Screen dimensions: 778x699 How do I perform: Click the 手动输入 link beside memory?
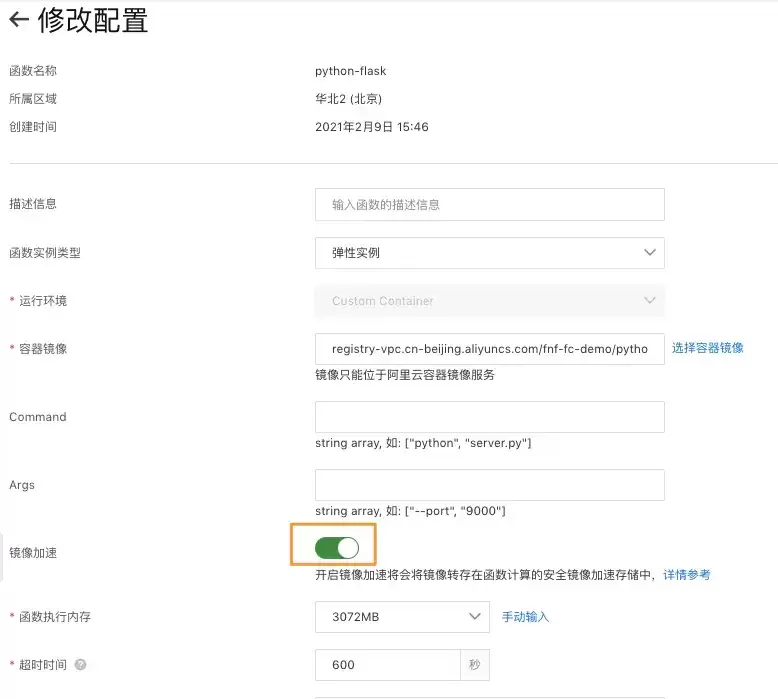[x=525, y=617]
